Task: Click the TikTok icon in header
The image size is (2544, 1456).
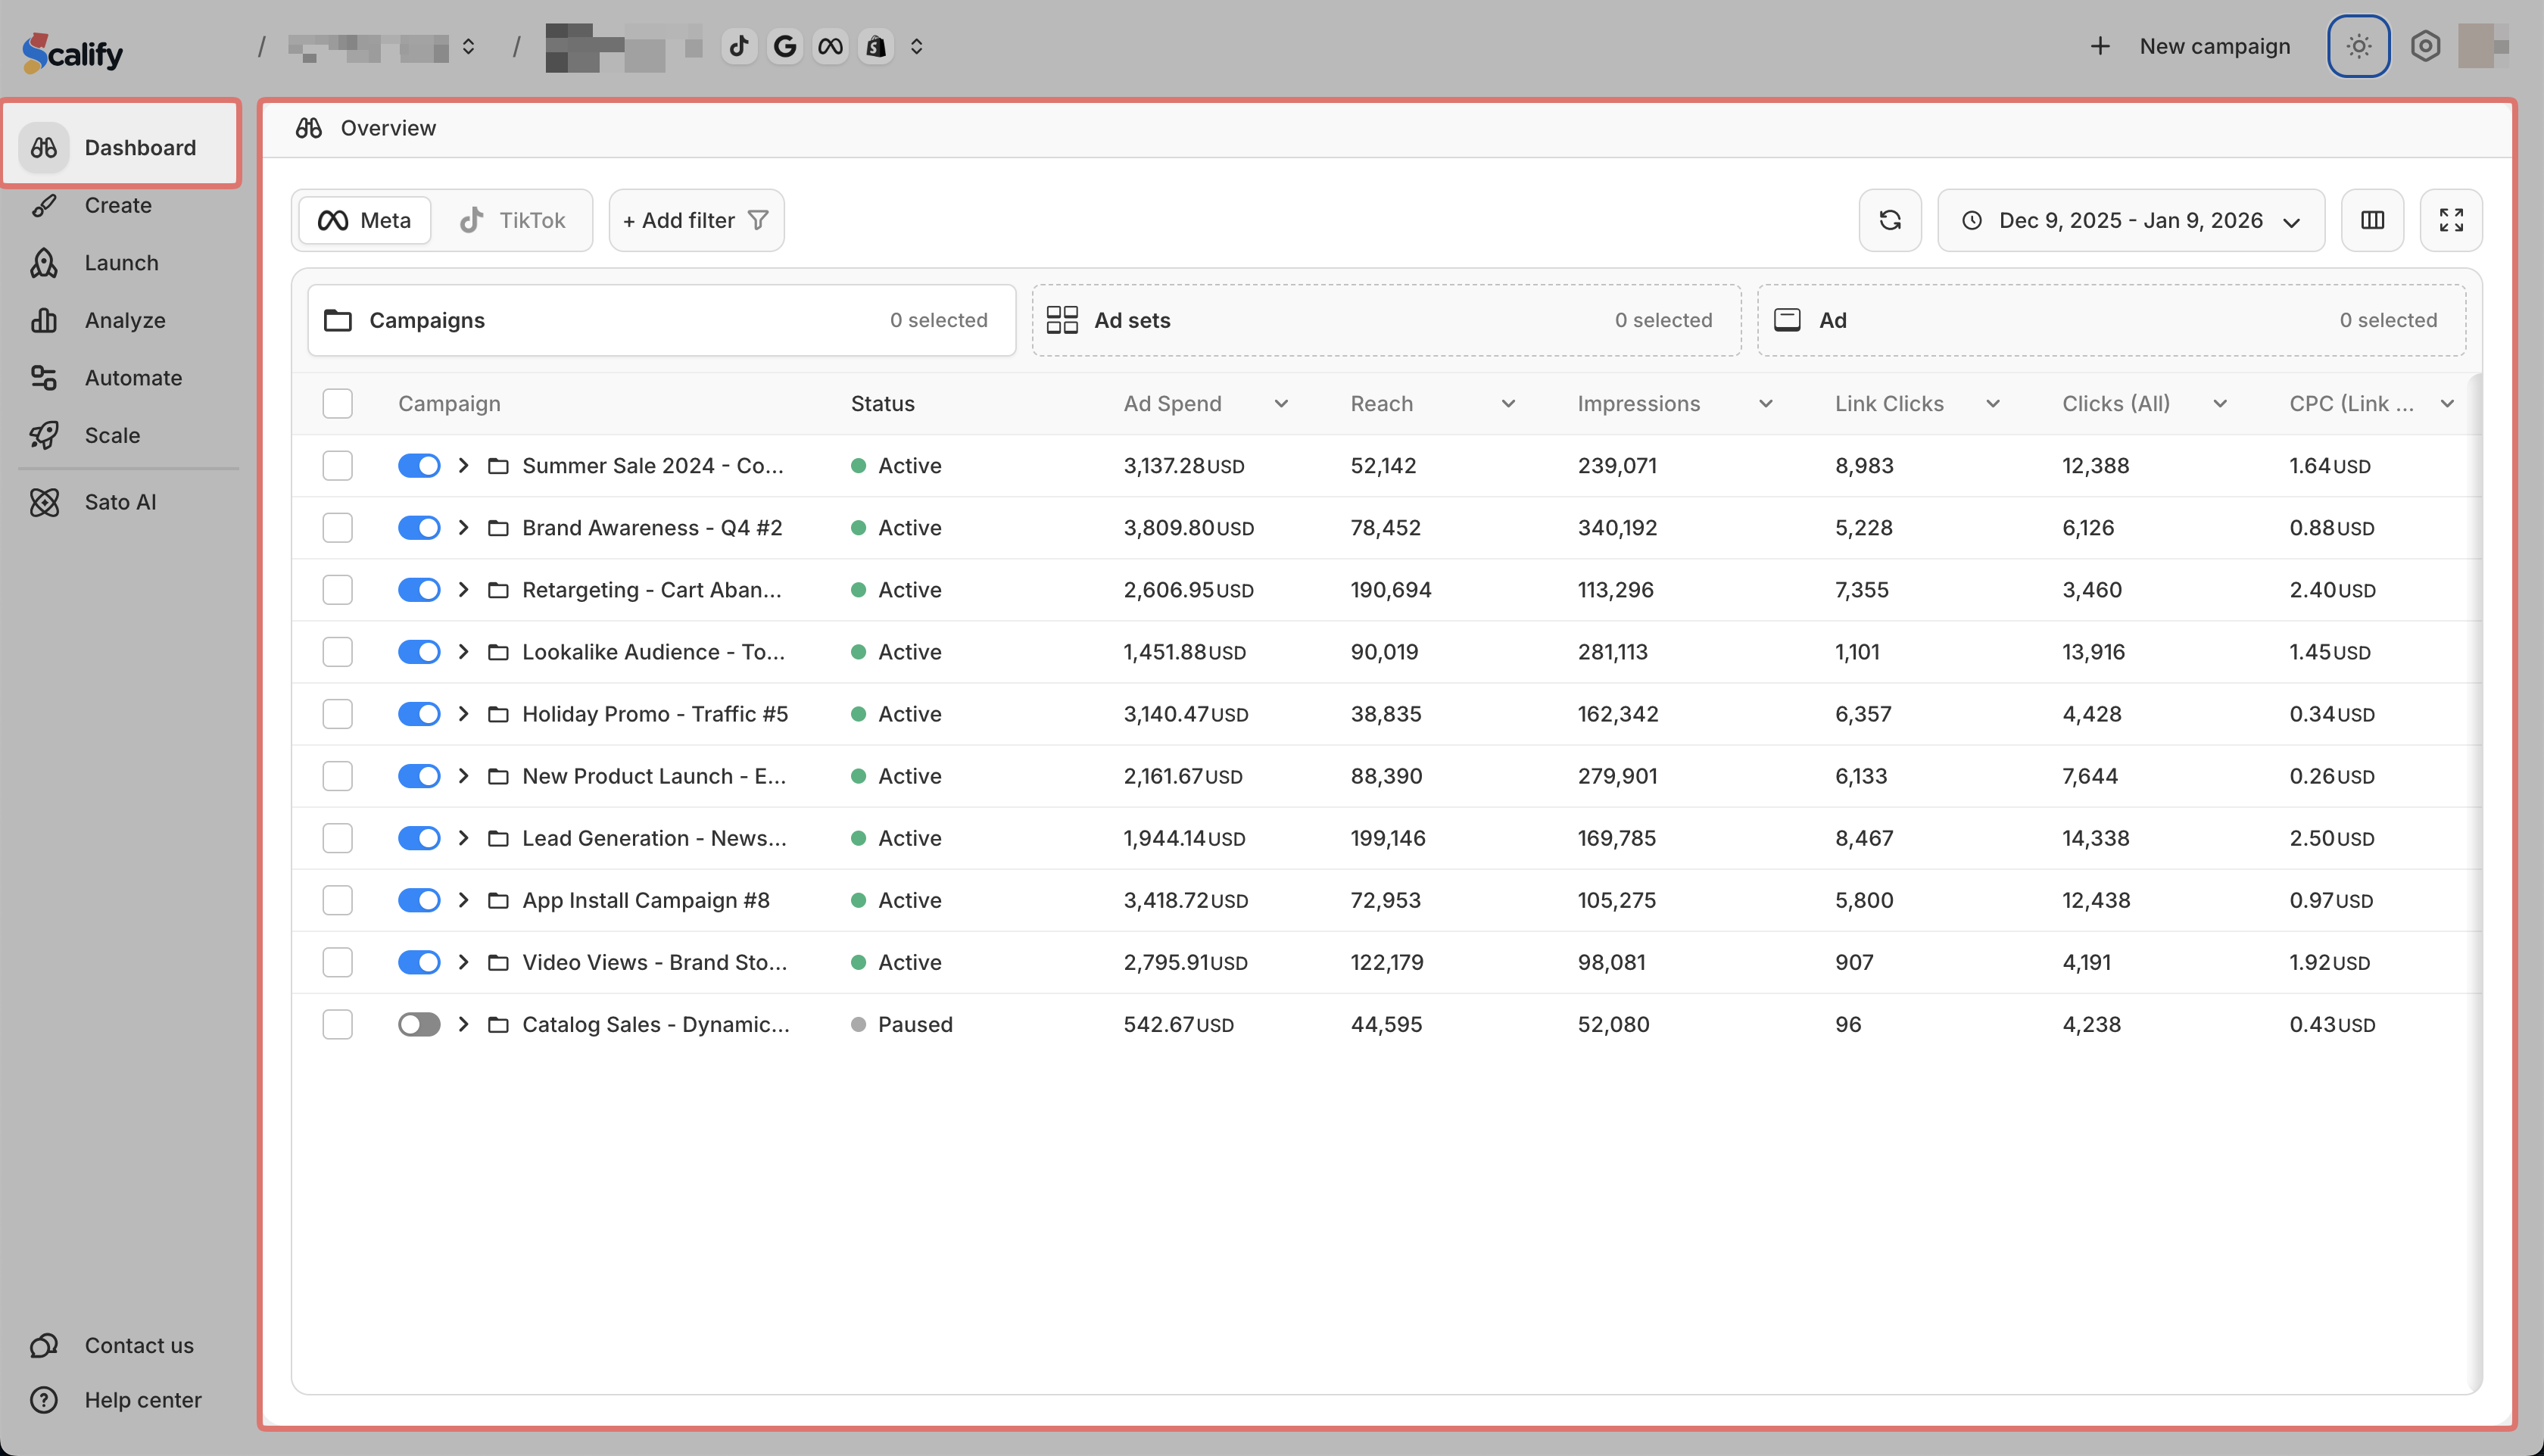Action: tap(739, 46)
